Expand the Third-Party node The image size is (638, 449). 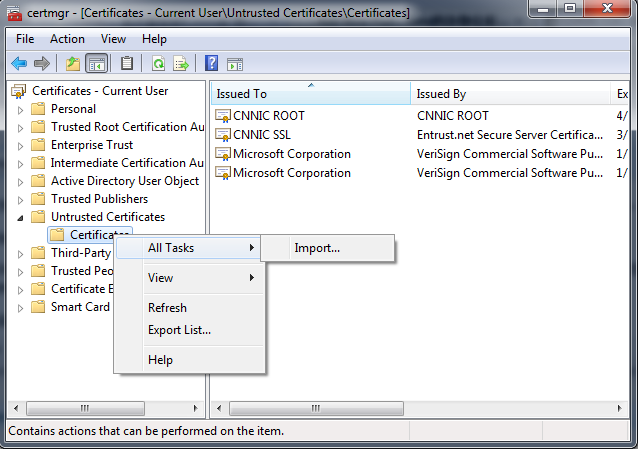click(20, 254)
